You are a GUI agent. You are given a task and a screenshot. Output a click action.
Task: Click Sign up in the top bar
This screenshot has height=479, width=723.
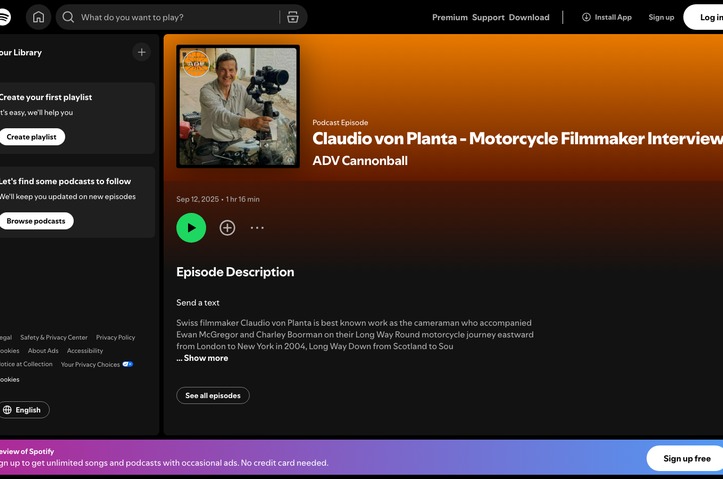click(x=661, y=17)
